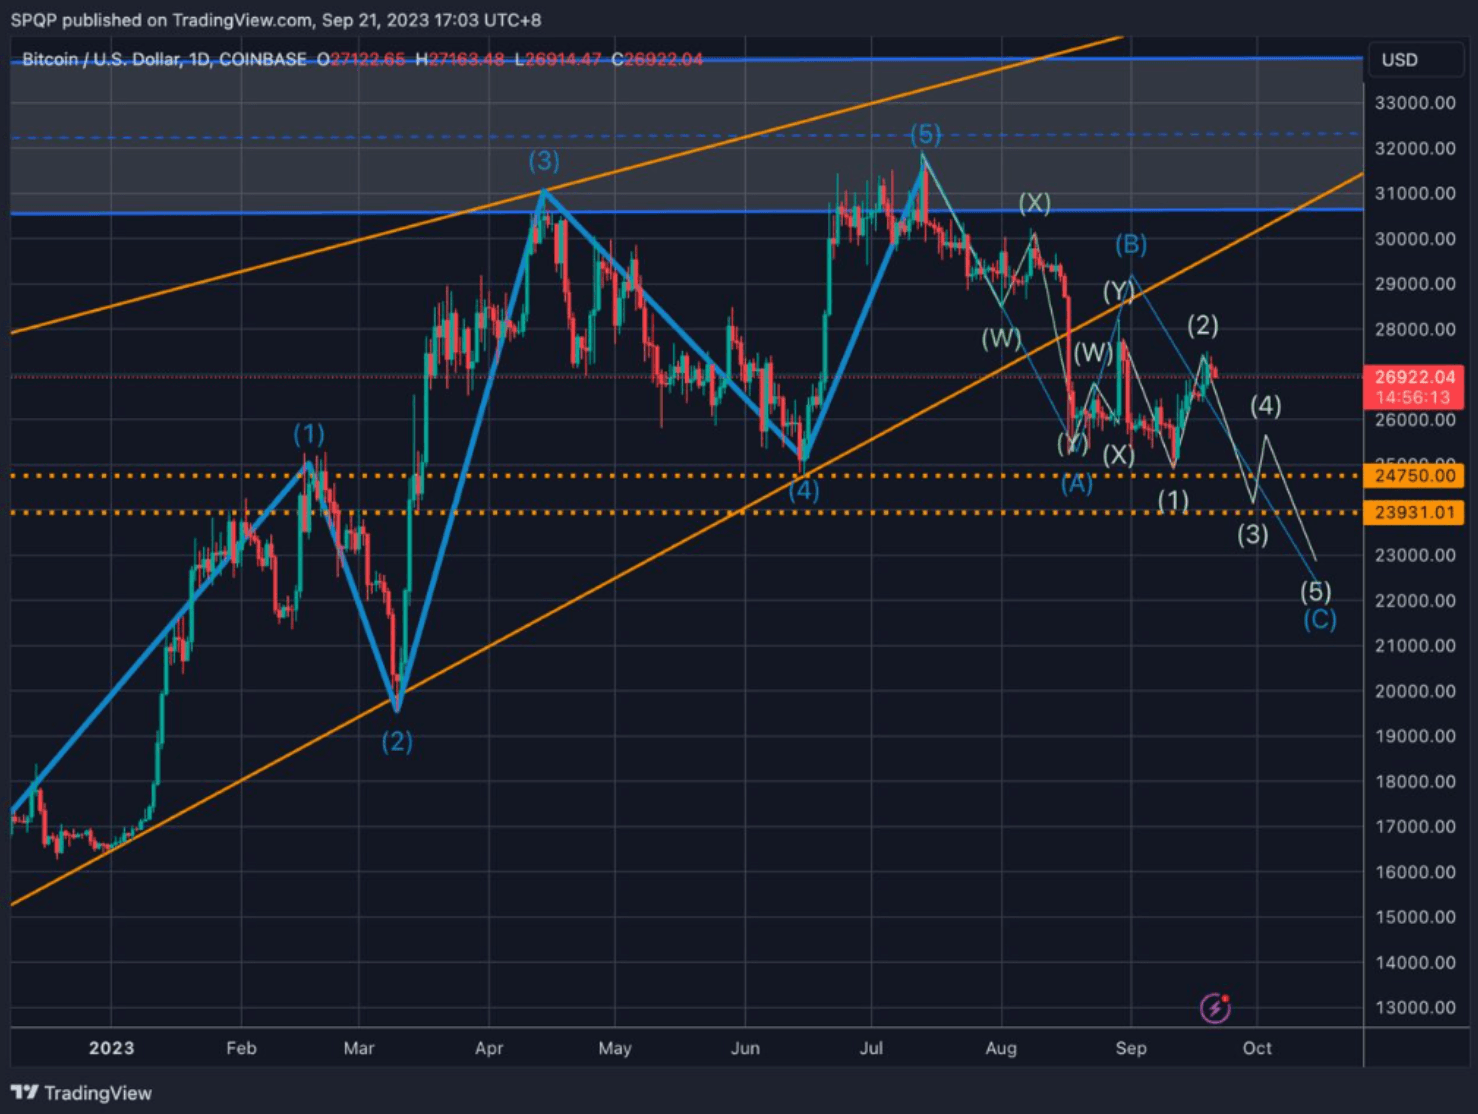Select the (4) wave label near June low
This screenshot has height=1114, width=1478.
(803, 489)
